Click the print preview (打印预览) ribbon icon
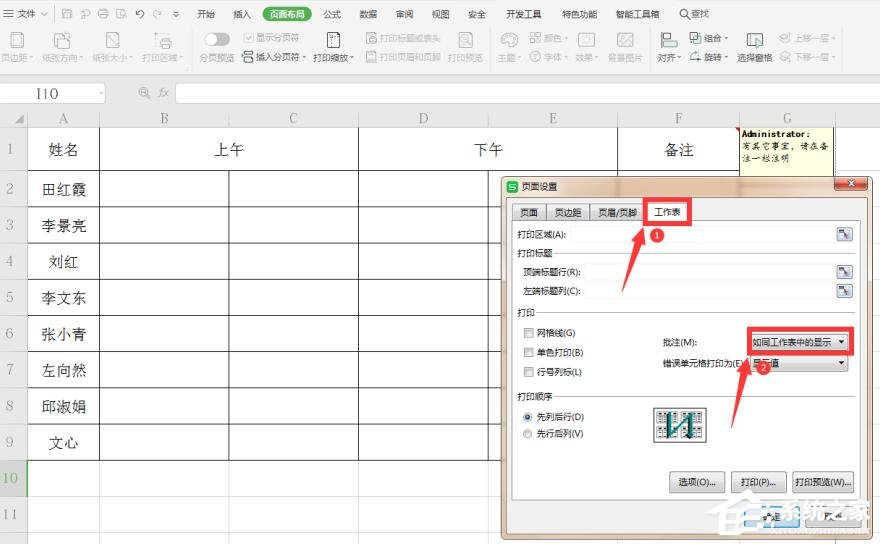 click(465, 47)
